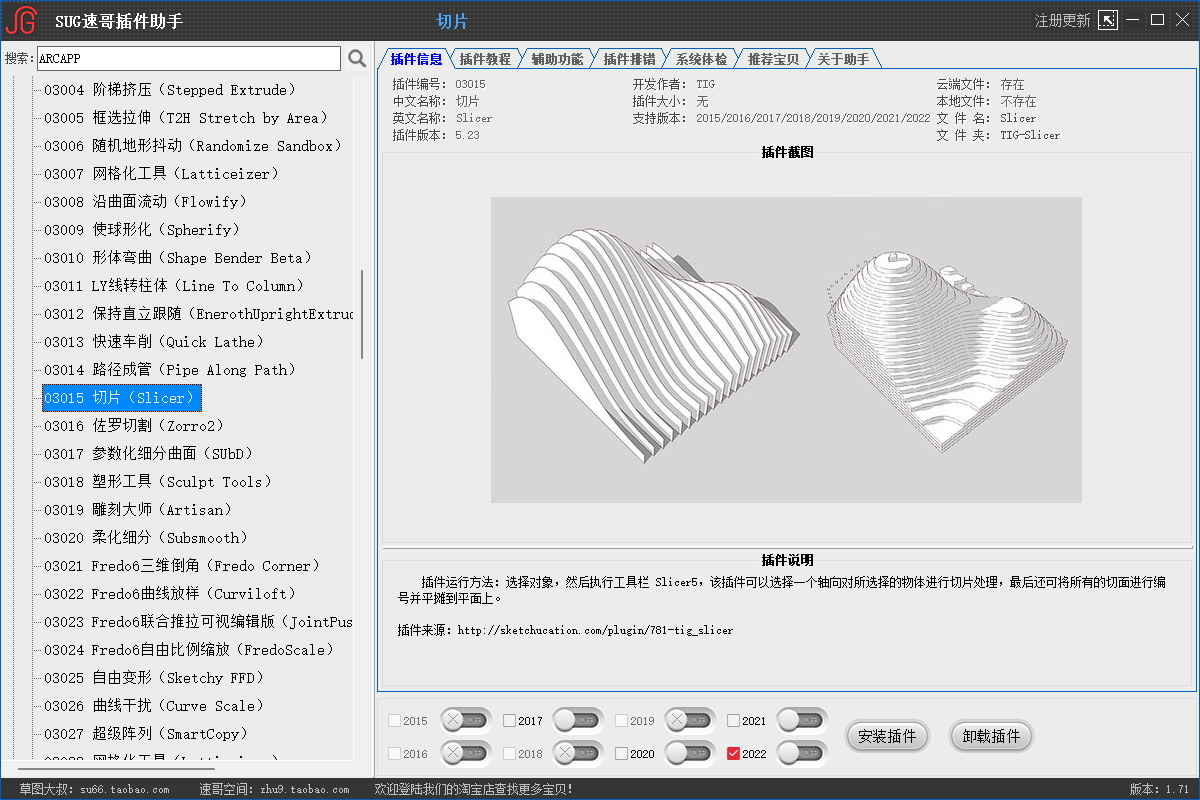Image resolution: width=1200 pixels, height=800 pixels.
Task: Pick 03018 塑形工具 (Sculpt Tools)
Action: click(158, 482)
